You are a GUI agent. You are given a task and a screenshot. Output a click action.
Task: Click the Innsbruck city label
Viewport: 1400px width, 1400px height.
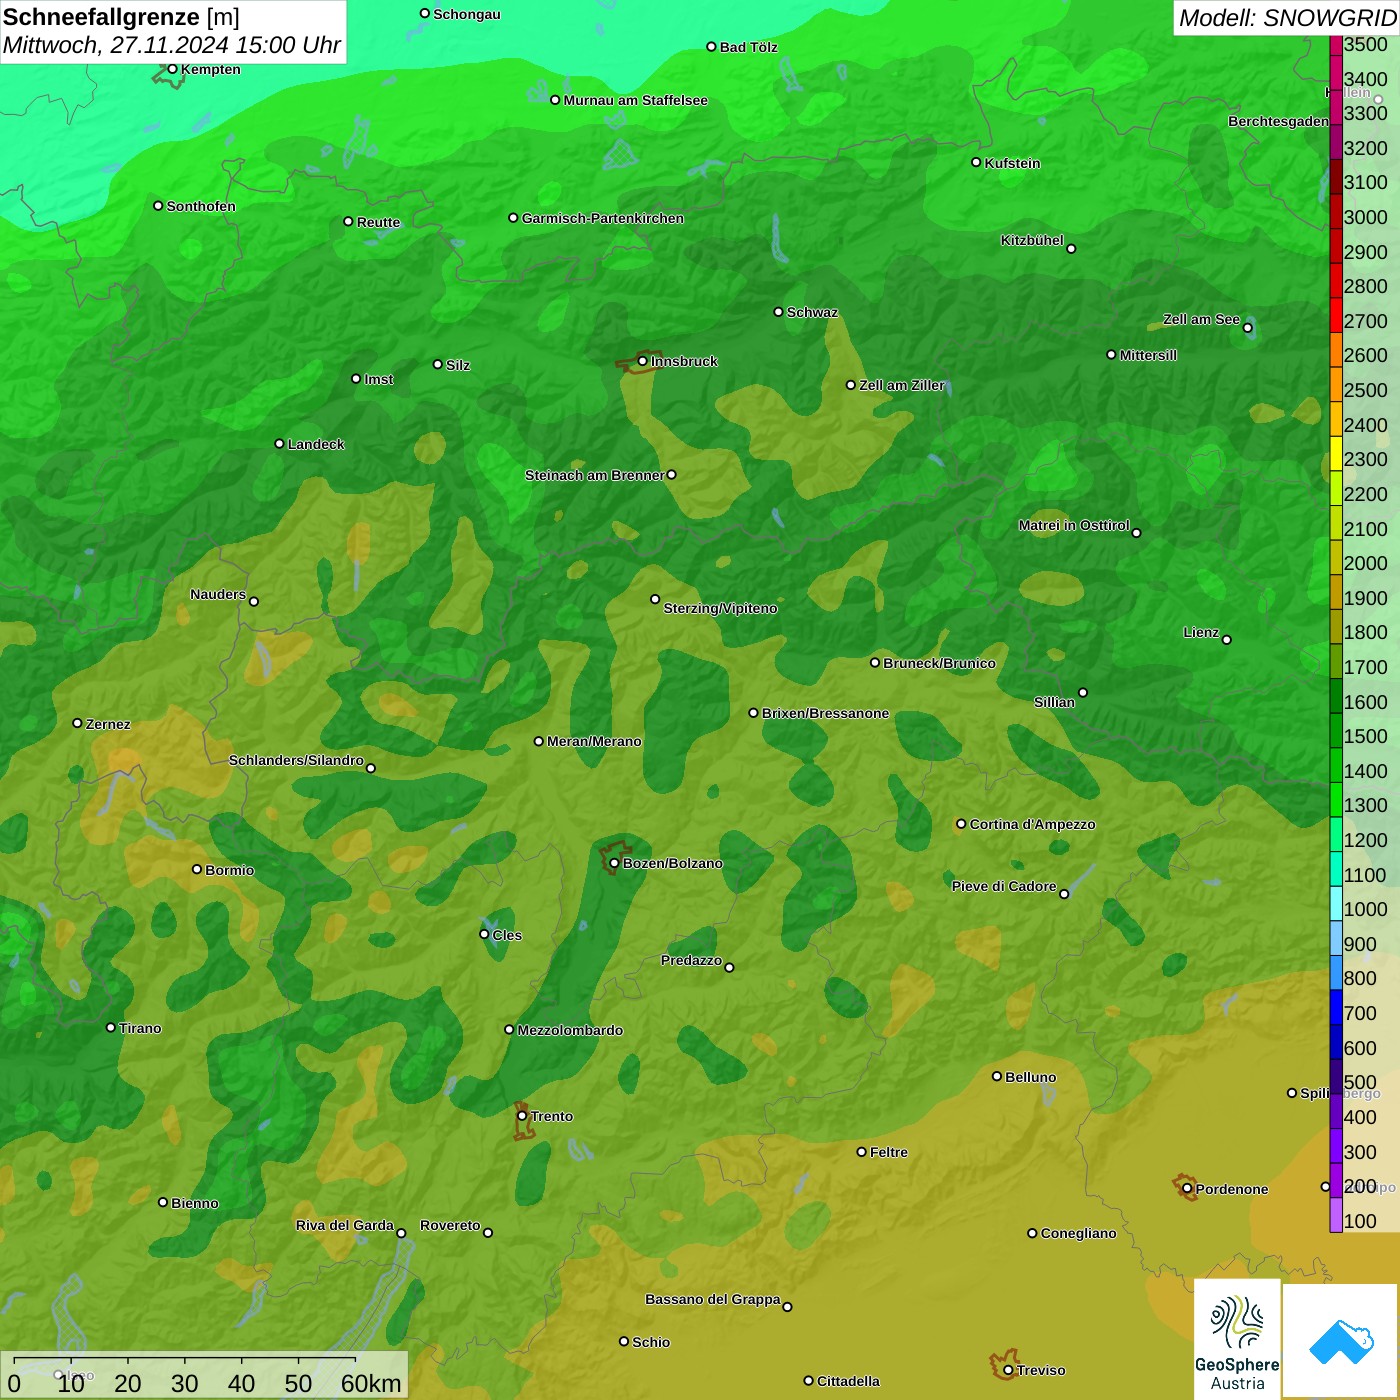(x=684, y=361)
